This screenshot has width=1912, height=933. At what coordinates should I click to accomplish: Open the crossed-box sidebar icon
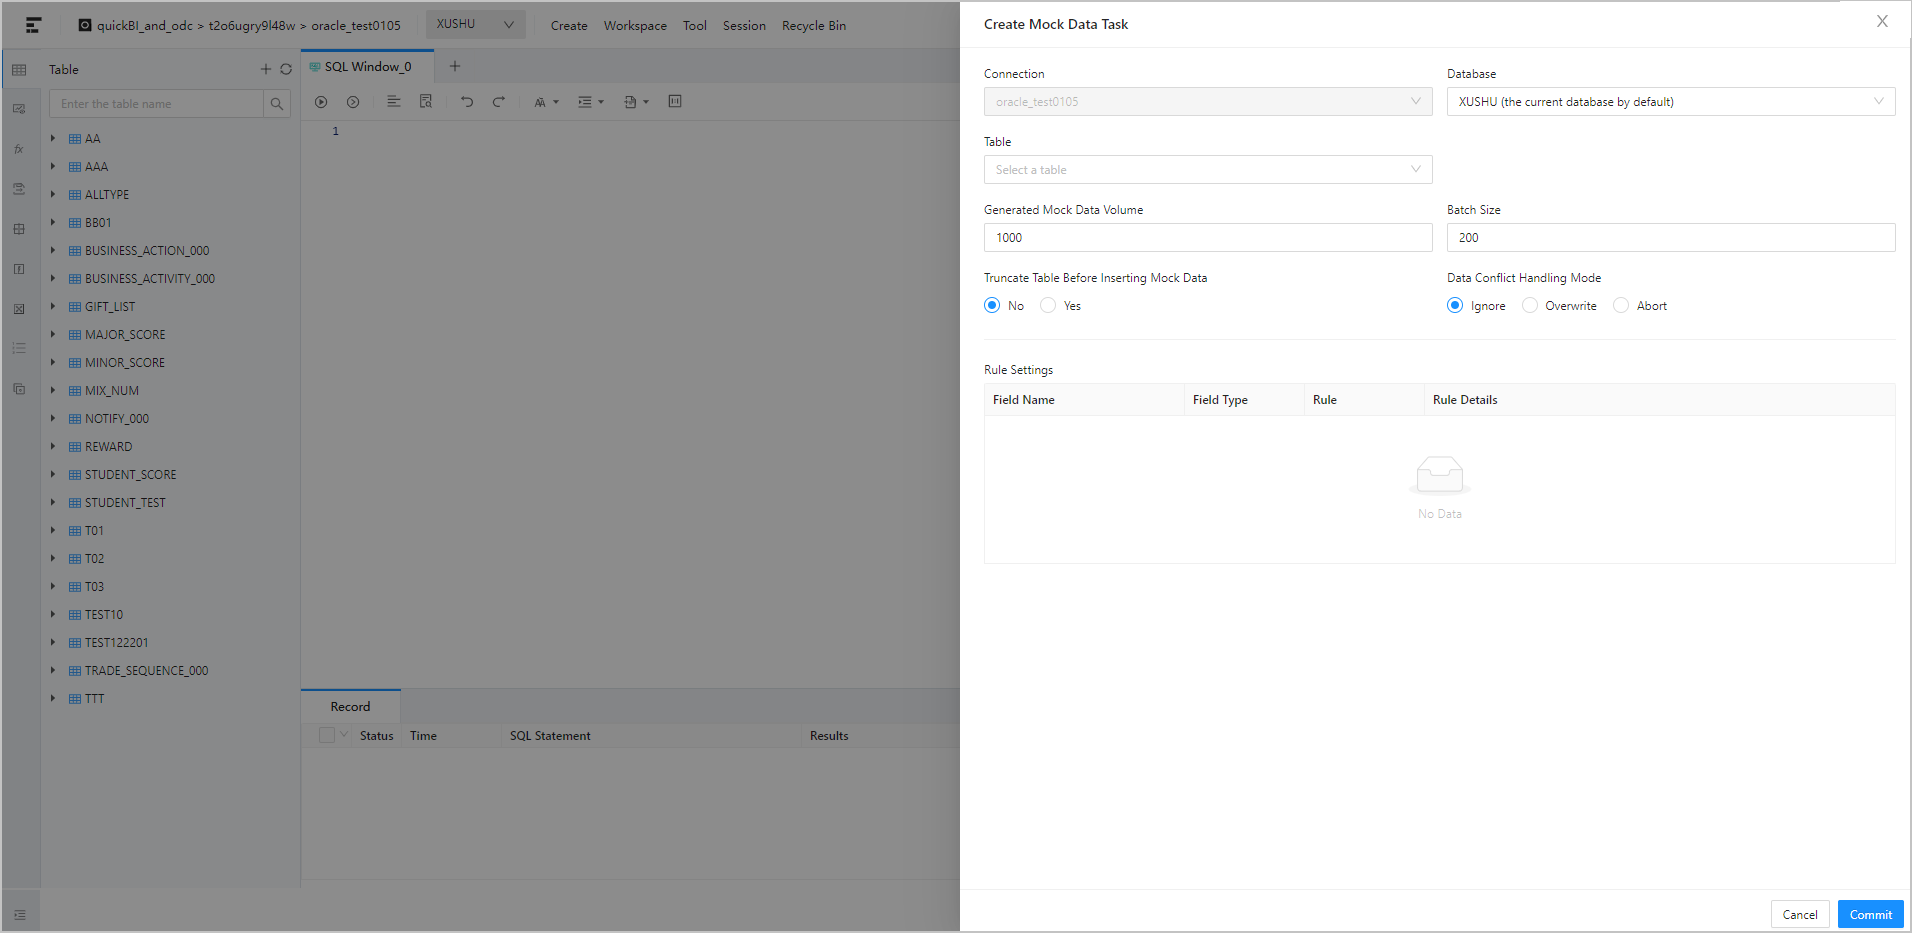[19, 309]
